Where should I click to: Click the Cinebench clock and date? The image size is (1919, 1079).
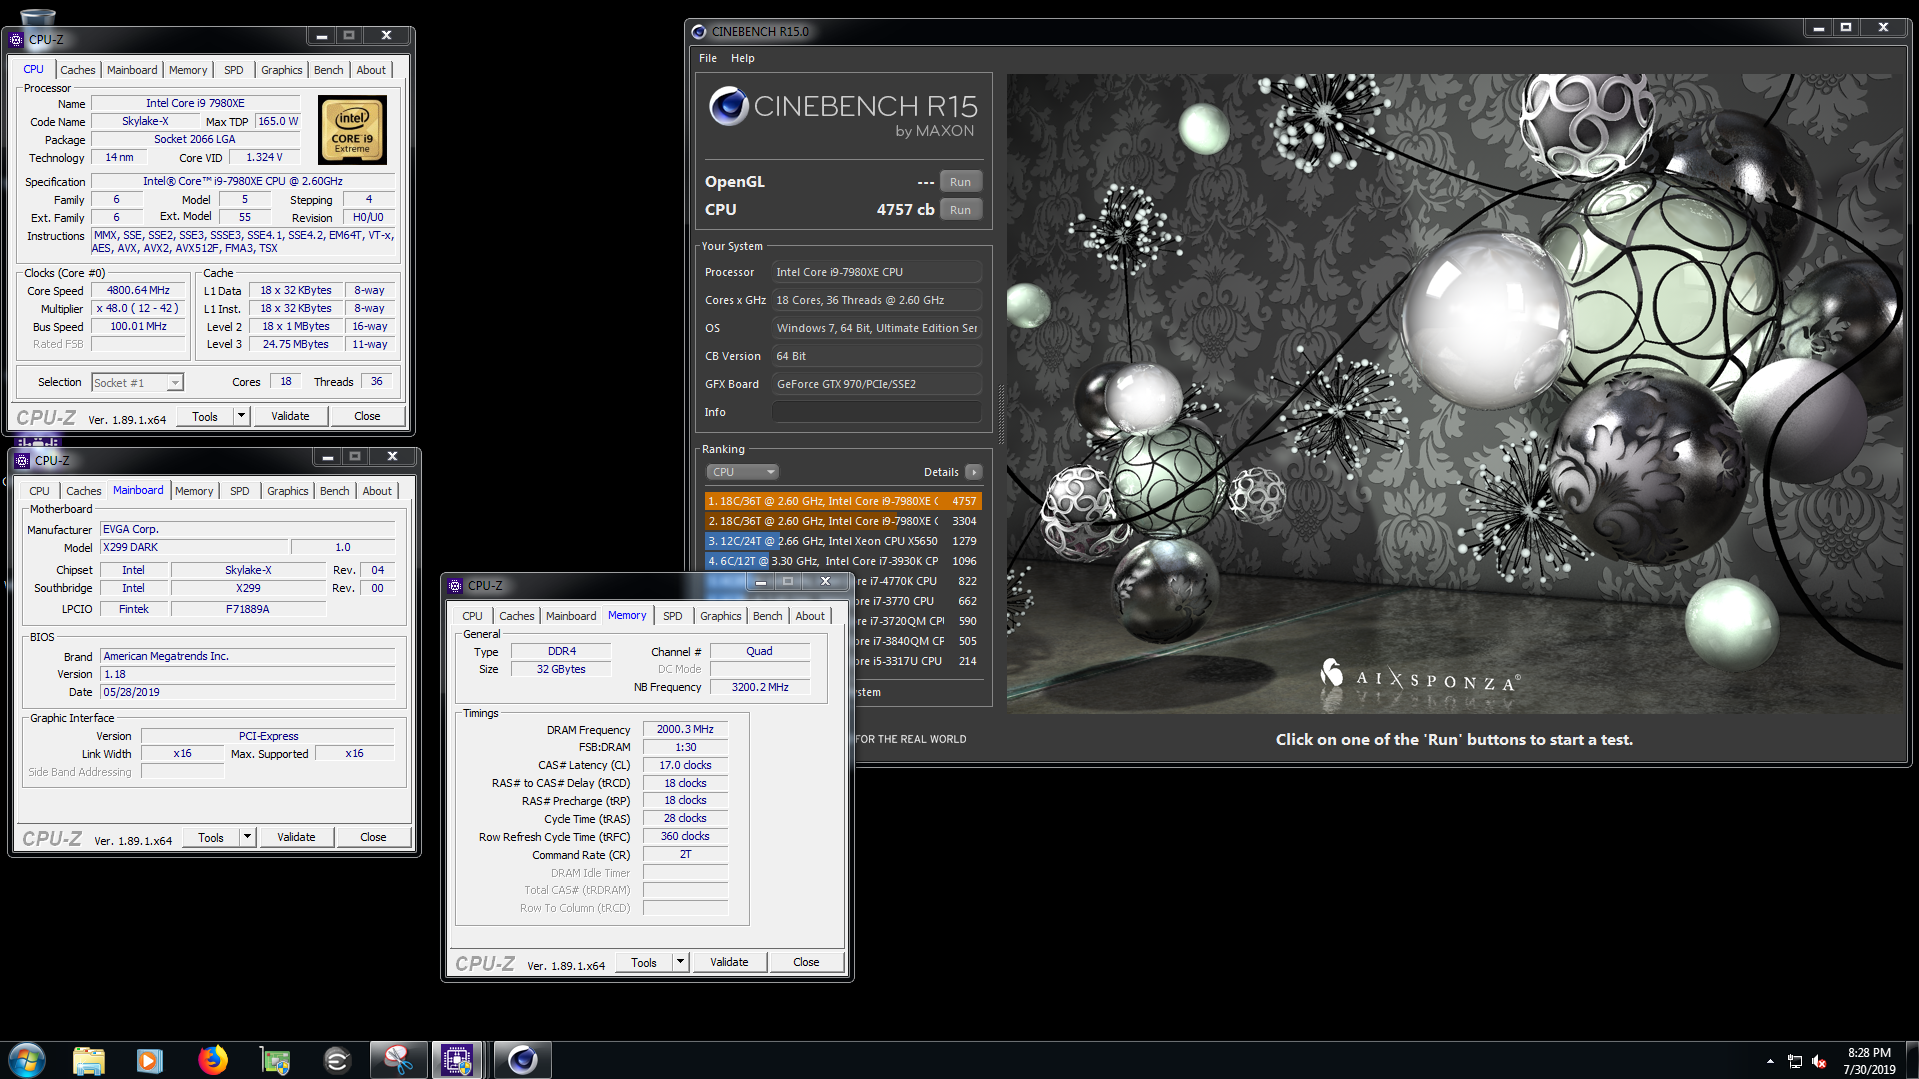[1869, 1060]
